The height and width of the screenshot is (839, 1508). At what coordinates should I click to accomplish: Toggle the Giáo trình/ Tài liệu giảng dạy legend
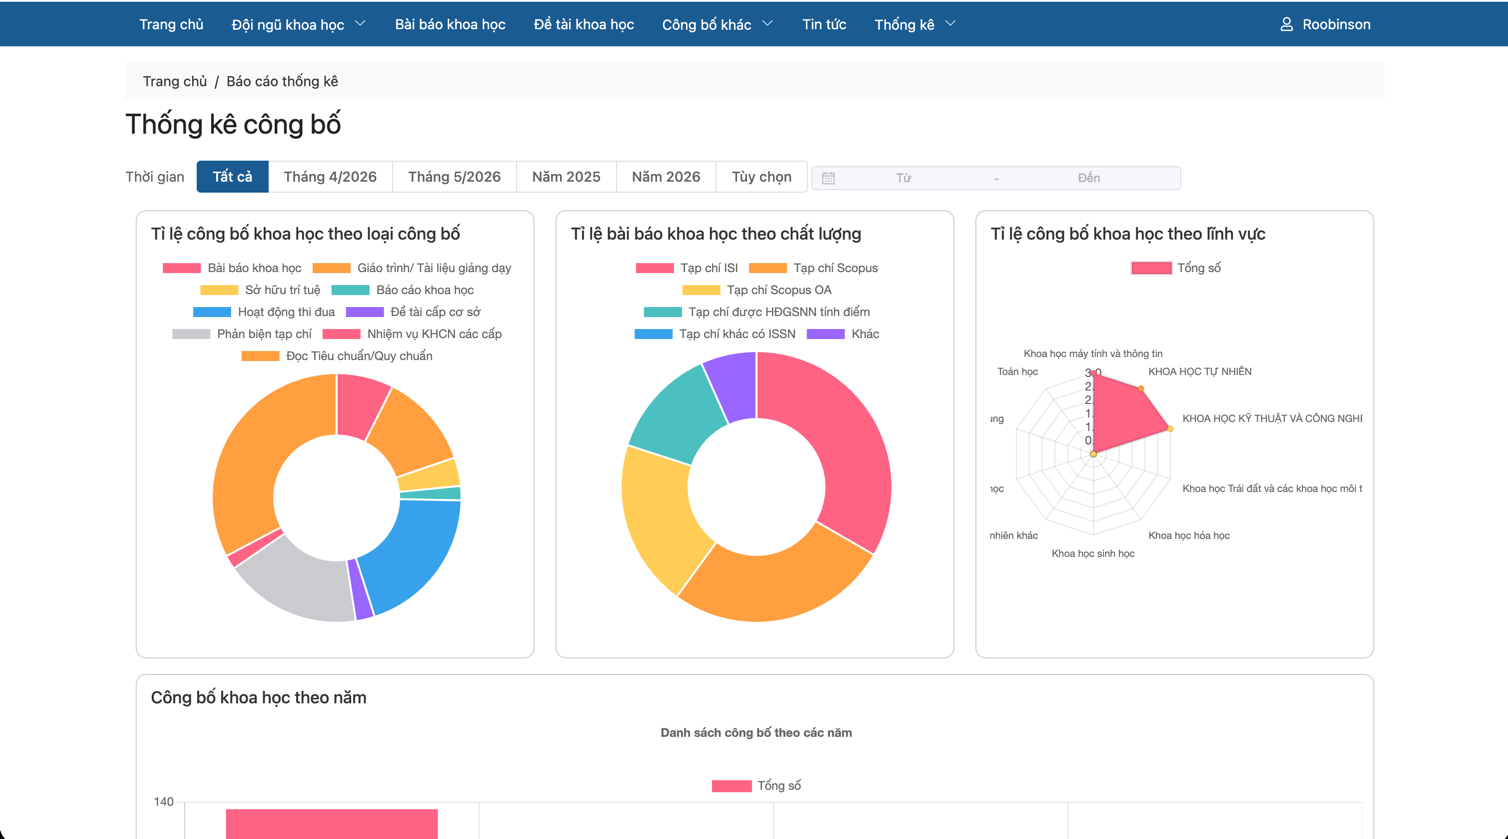pos(412,268)
